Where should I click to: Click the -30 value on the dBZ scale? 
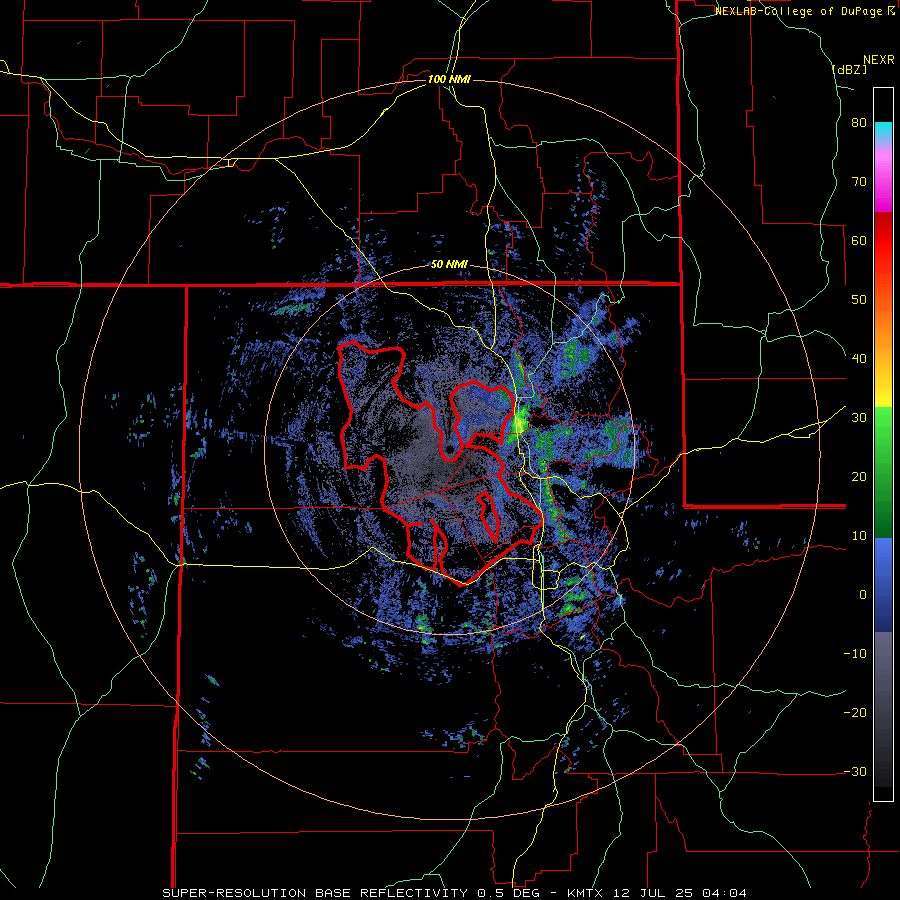855,772
